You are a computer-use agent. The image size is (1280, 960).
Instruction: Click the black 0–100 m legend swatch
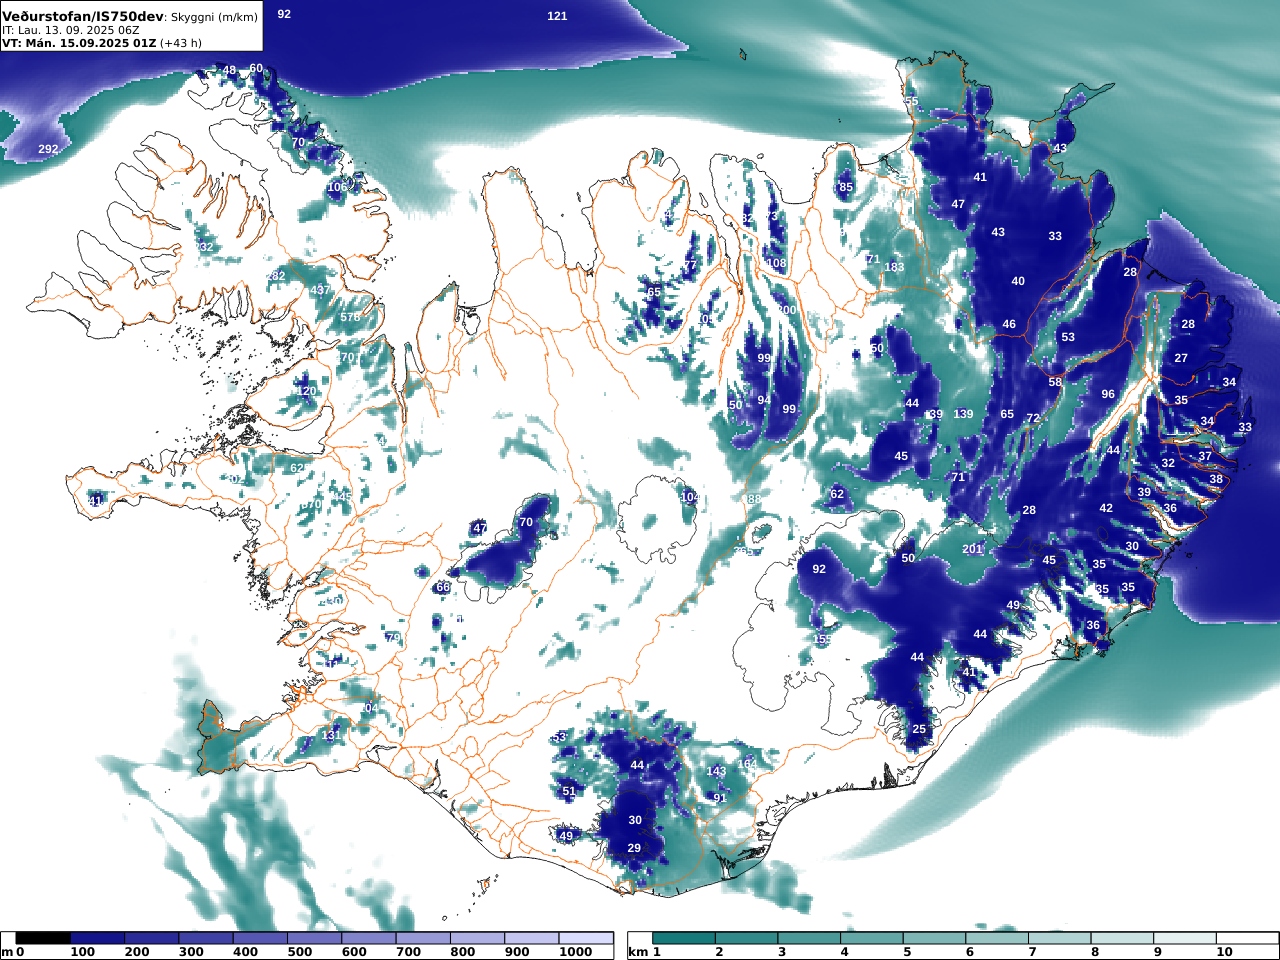[x=43, y=938]
